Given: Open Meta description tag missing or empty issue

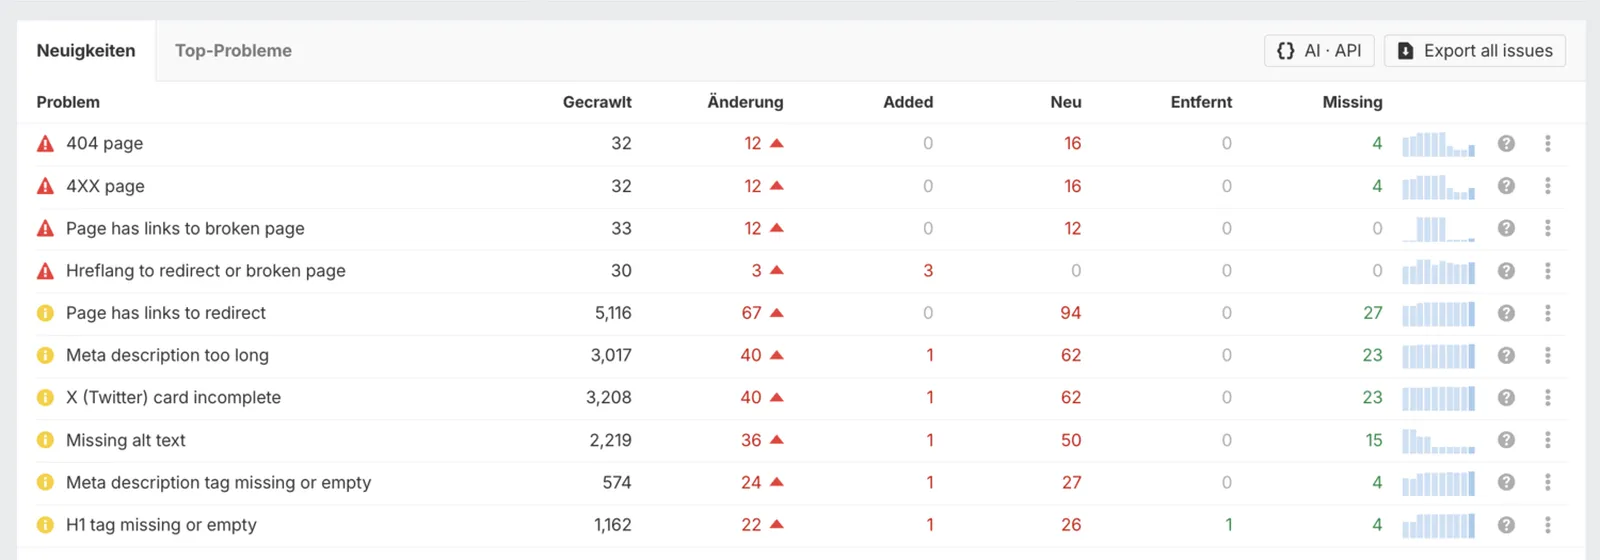Looking at the screenshot, I should click(218, 482).
